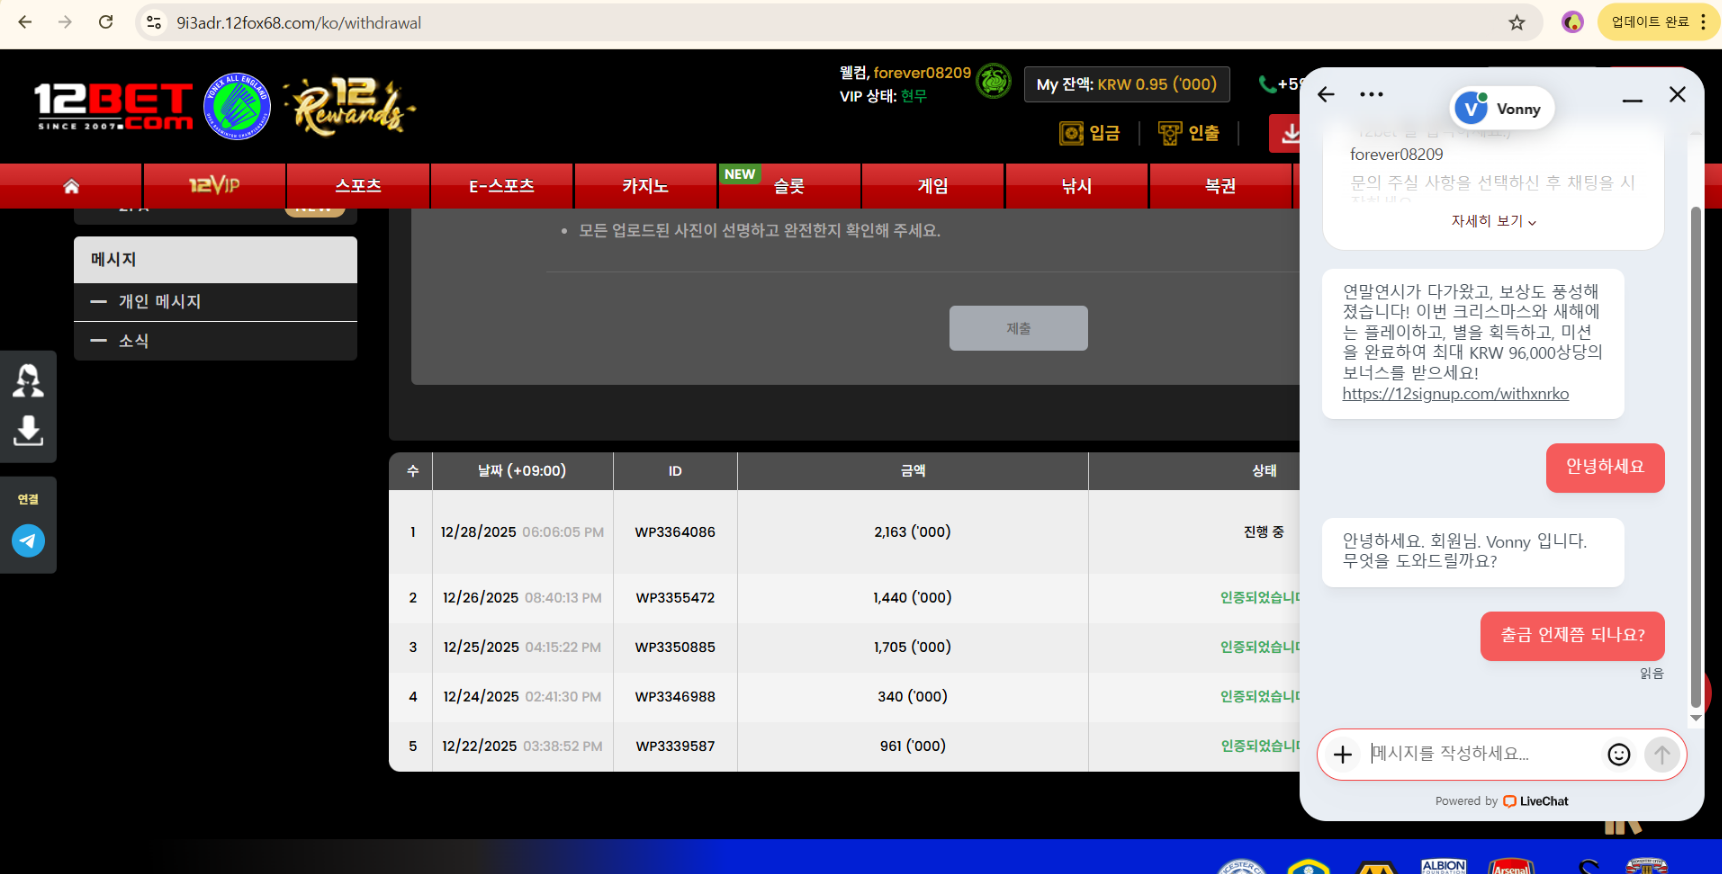Screen dimensions: 1722x874
Task: Bookmark this page with star icon
Action: [x=1516, y=22]
